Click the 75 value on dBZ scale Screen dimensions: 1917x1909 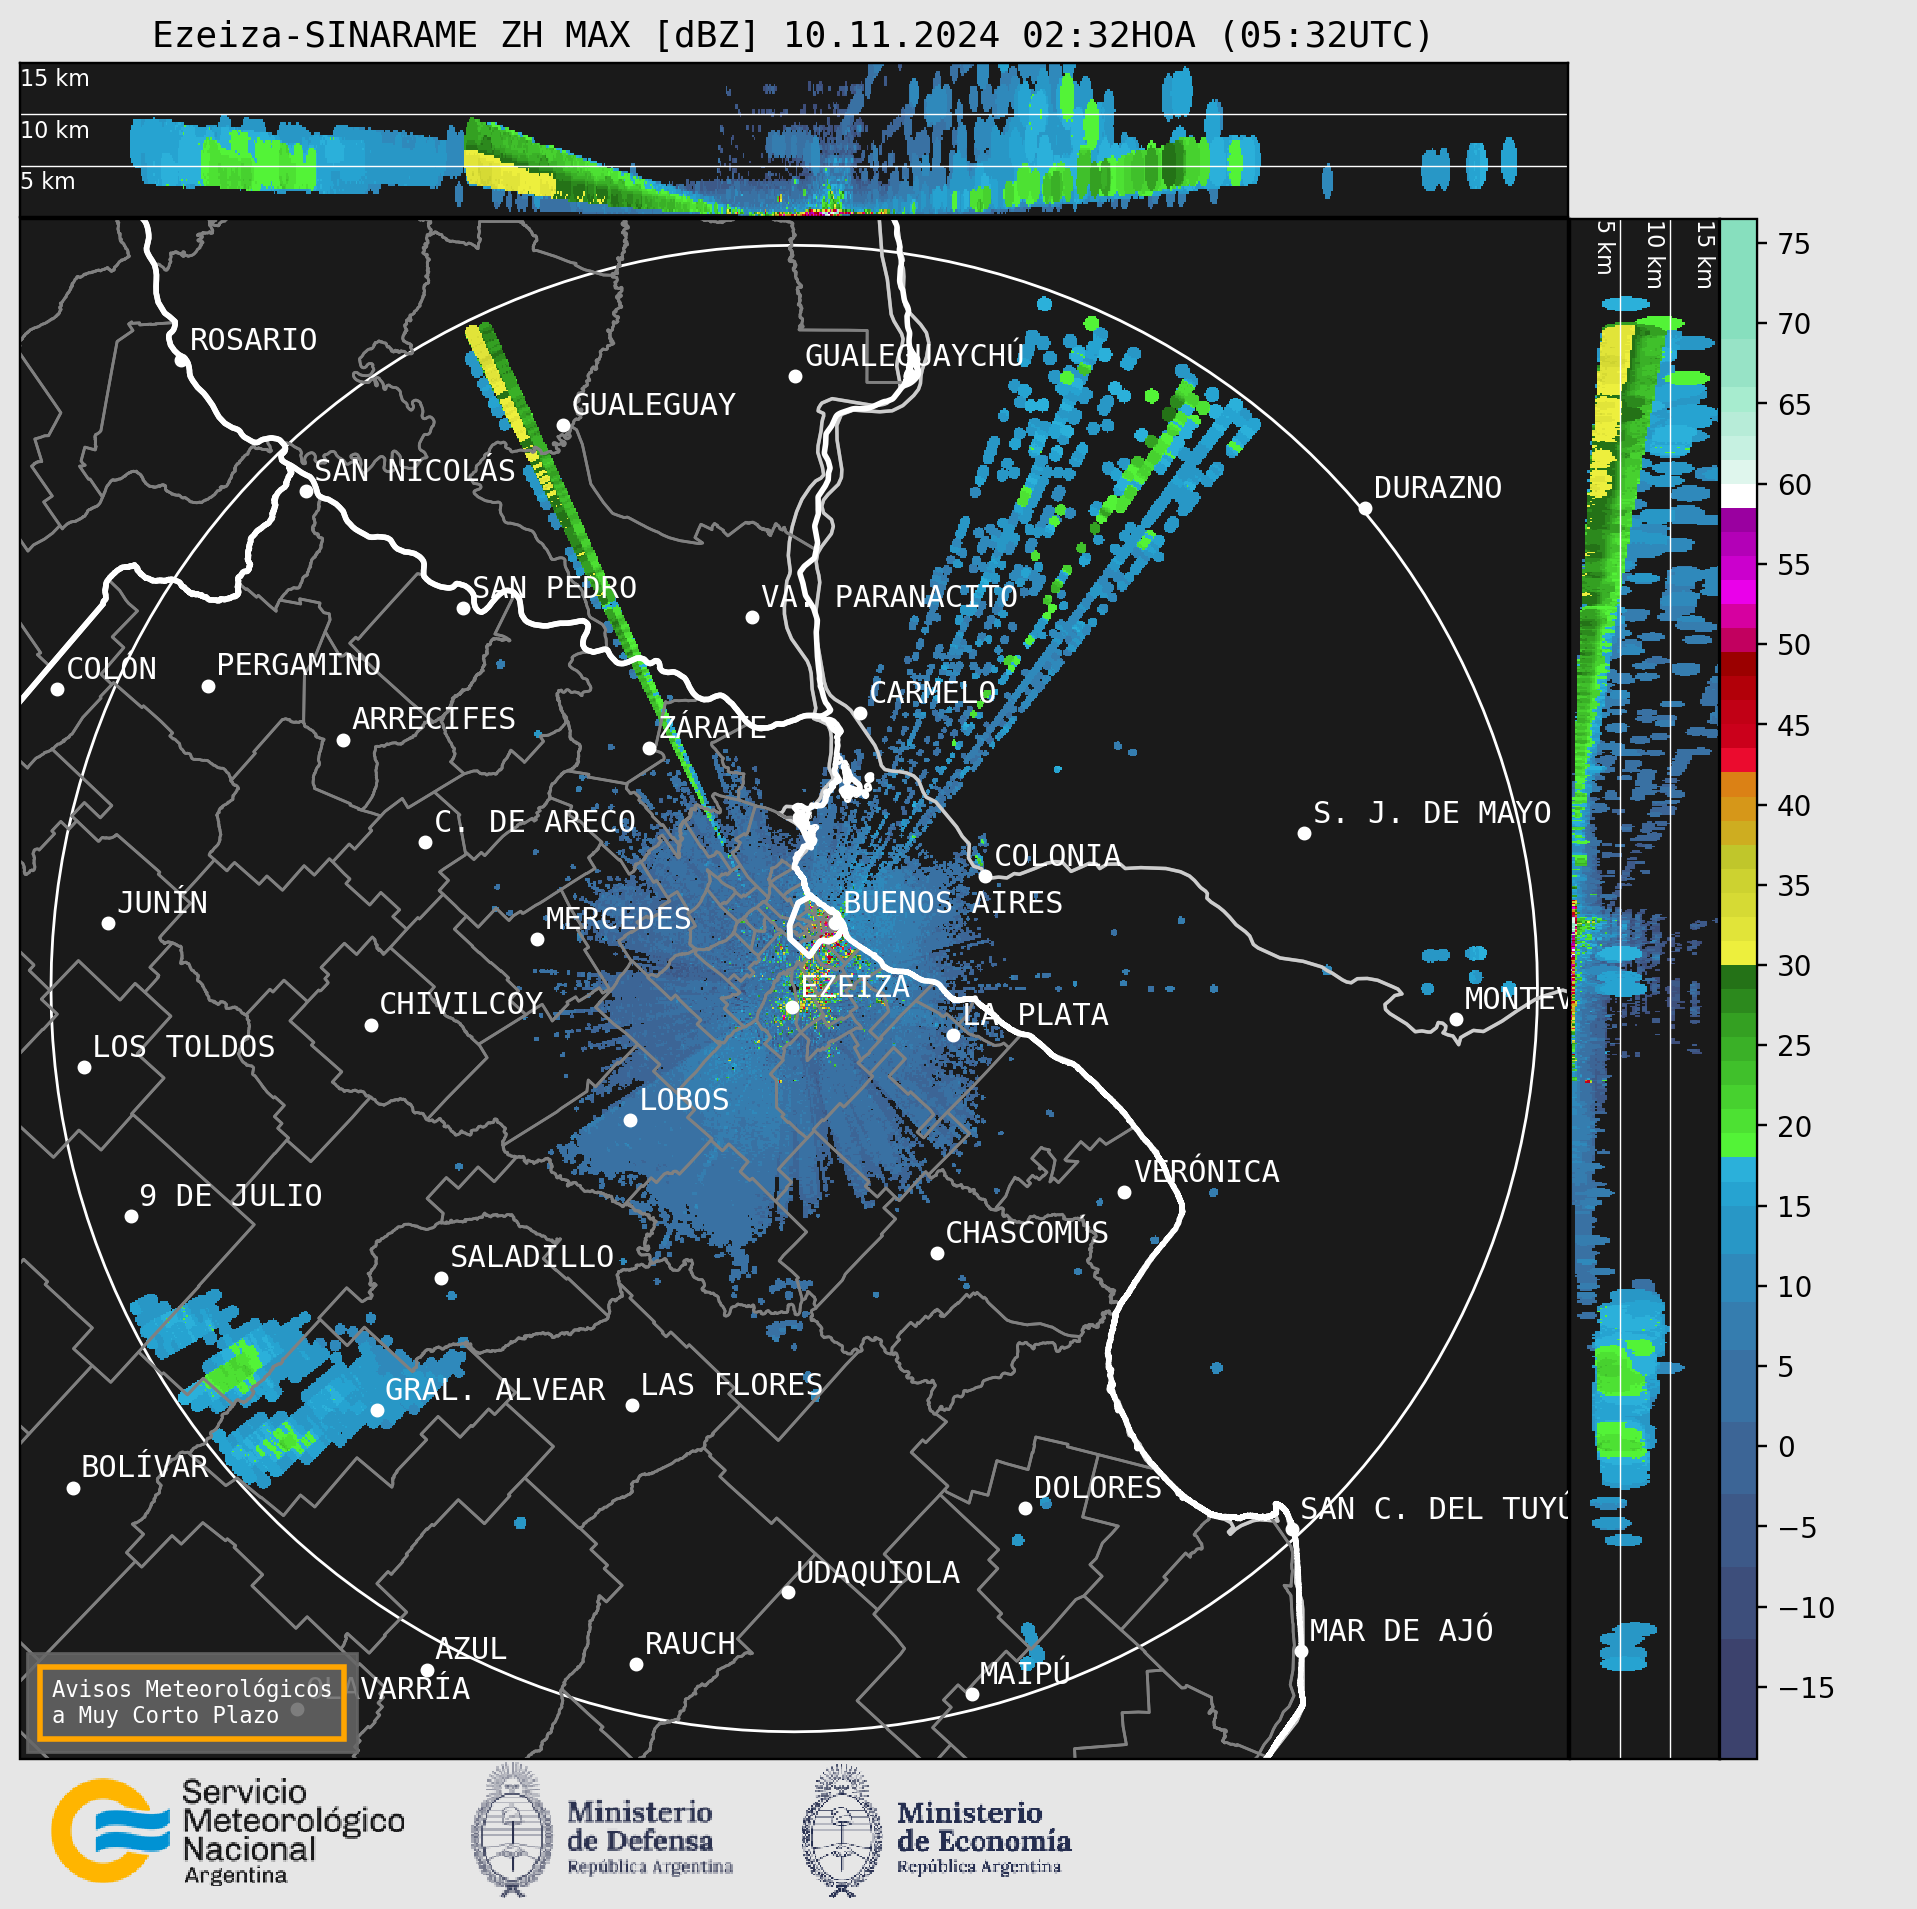coord(1794,244)
